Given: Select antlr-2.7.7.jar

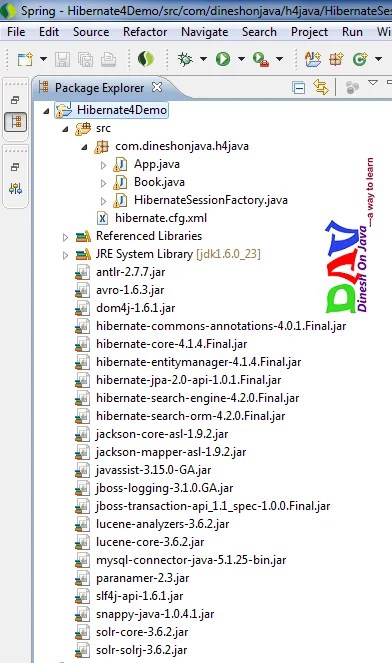Looking at the screenshot, I should click(120, 272).
